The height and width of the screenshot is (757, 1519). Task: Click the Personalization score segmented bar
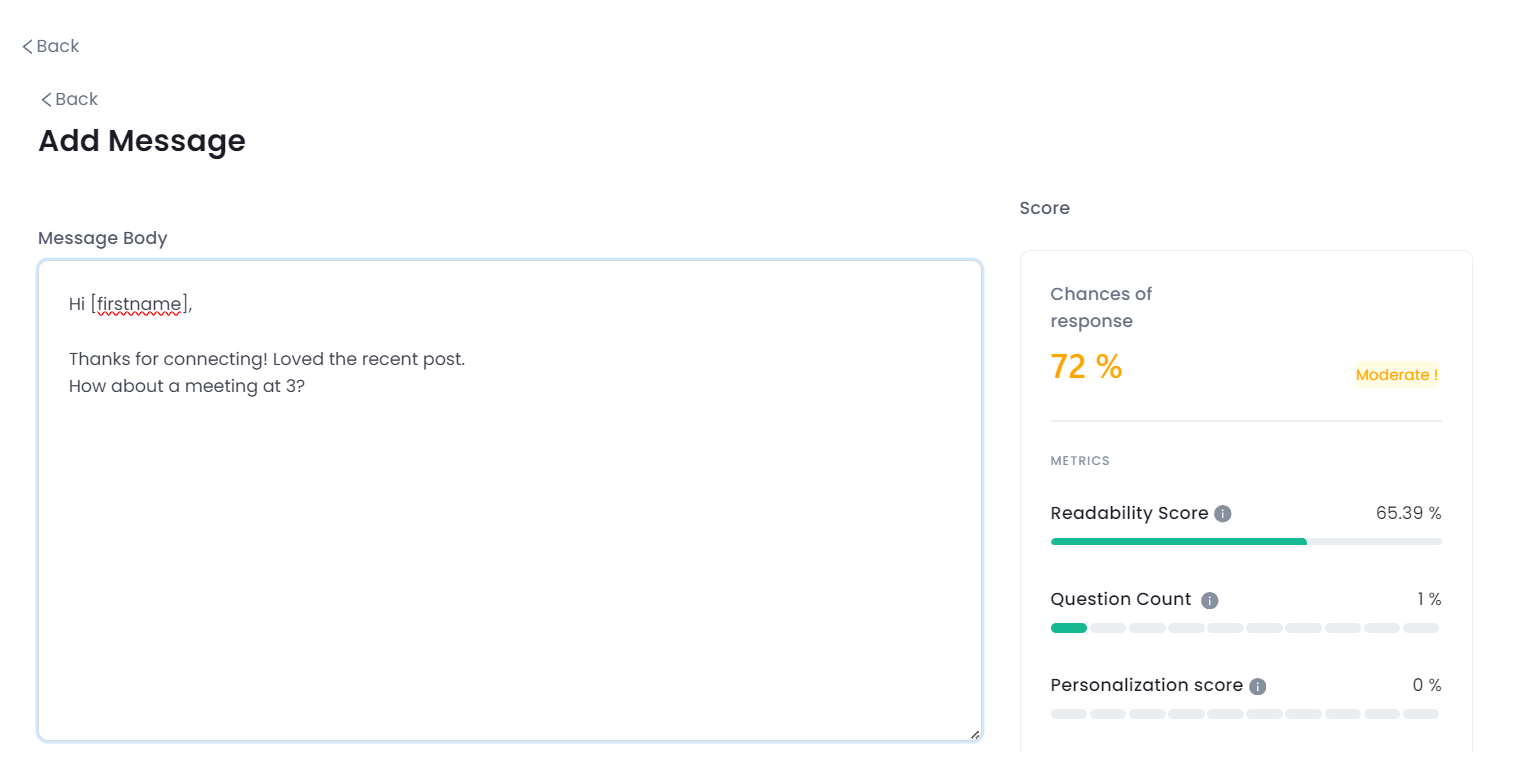(x=1245, y=714)
